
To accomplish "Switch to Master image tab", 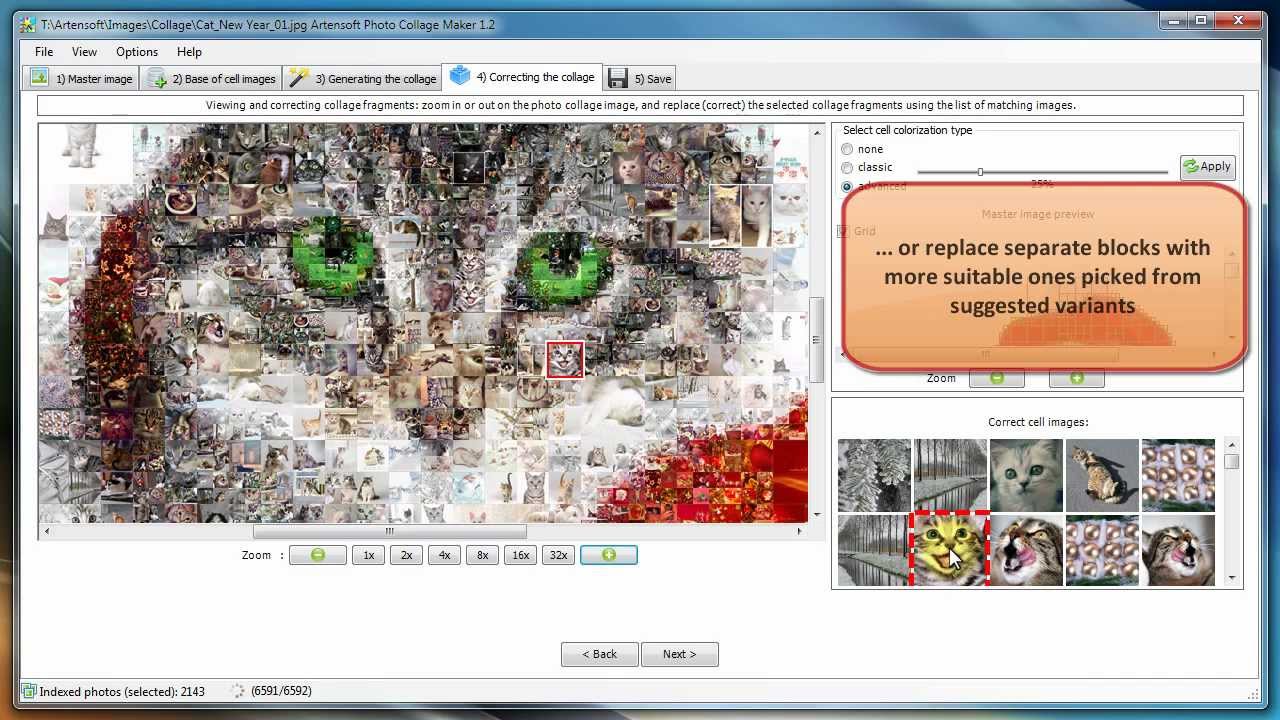I will 81,78.
